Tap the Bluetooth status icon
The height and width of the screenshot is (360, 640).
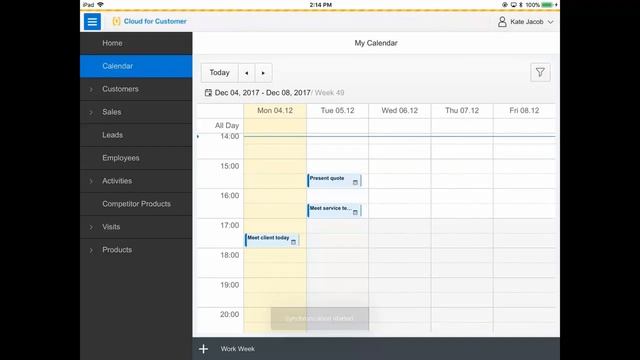click(x=520, y=5)
